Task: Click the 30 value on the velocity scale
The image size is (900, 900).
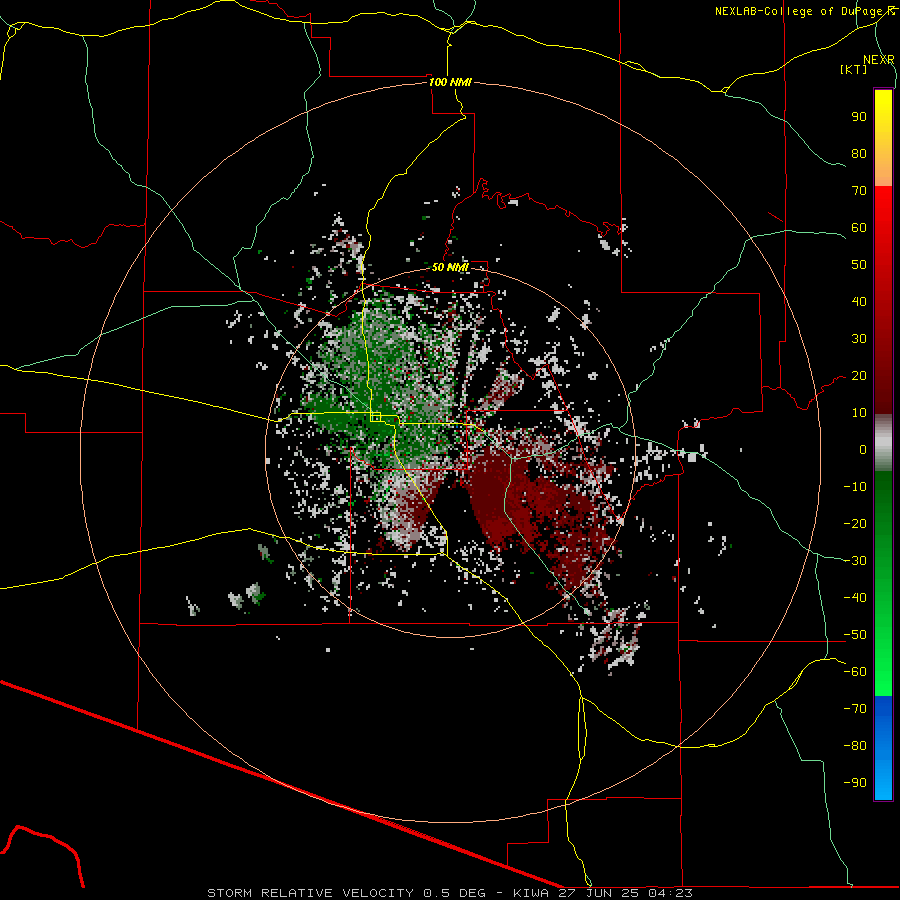Action: tap(859, 339)
